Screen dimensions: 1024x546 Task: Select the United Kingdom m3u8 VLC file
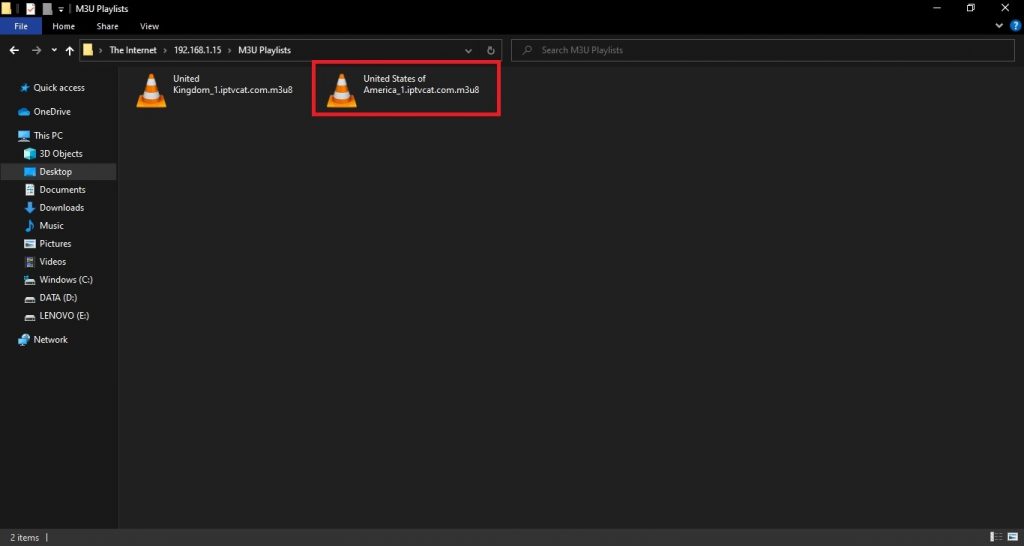tap(214, 90)
